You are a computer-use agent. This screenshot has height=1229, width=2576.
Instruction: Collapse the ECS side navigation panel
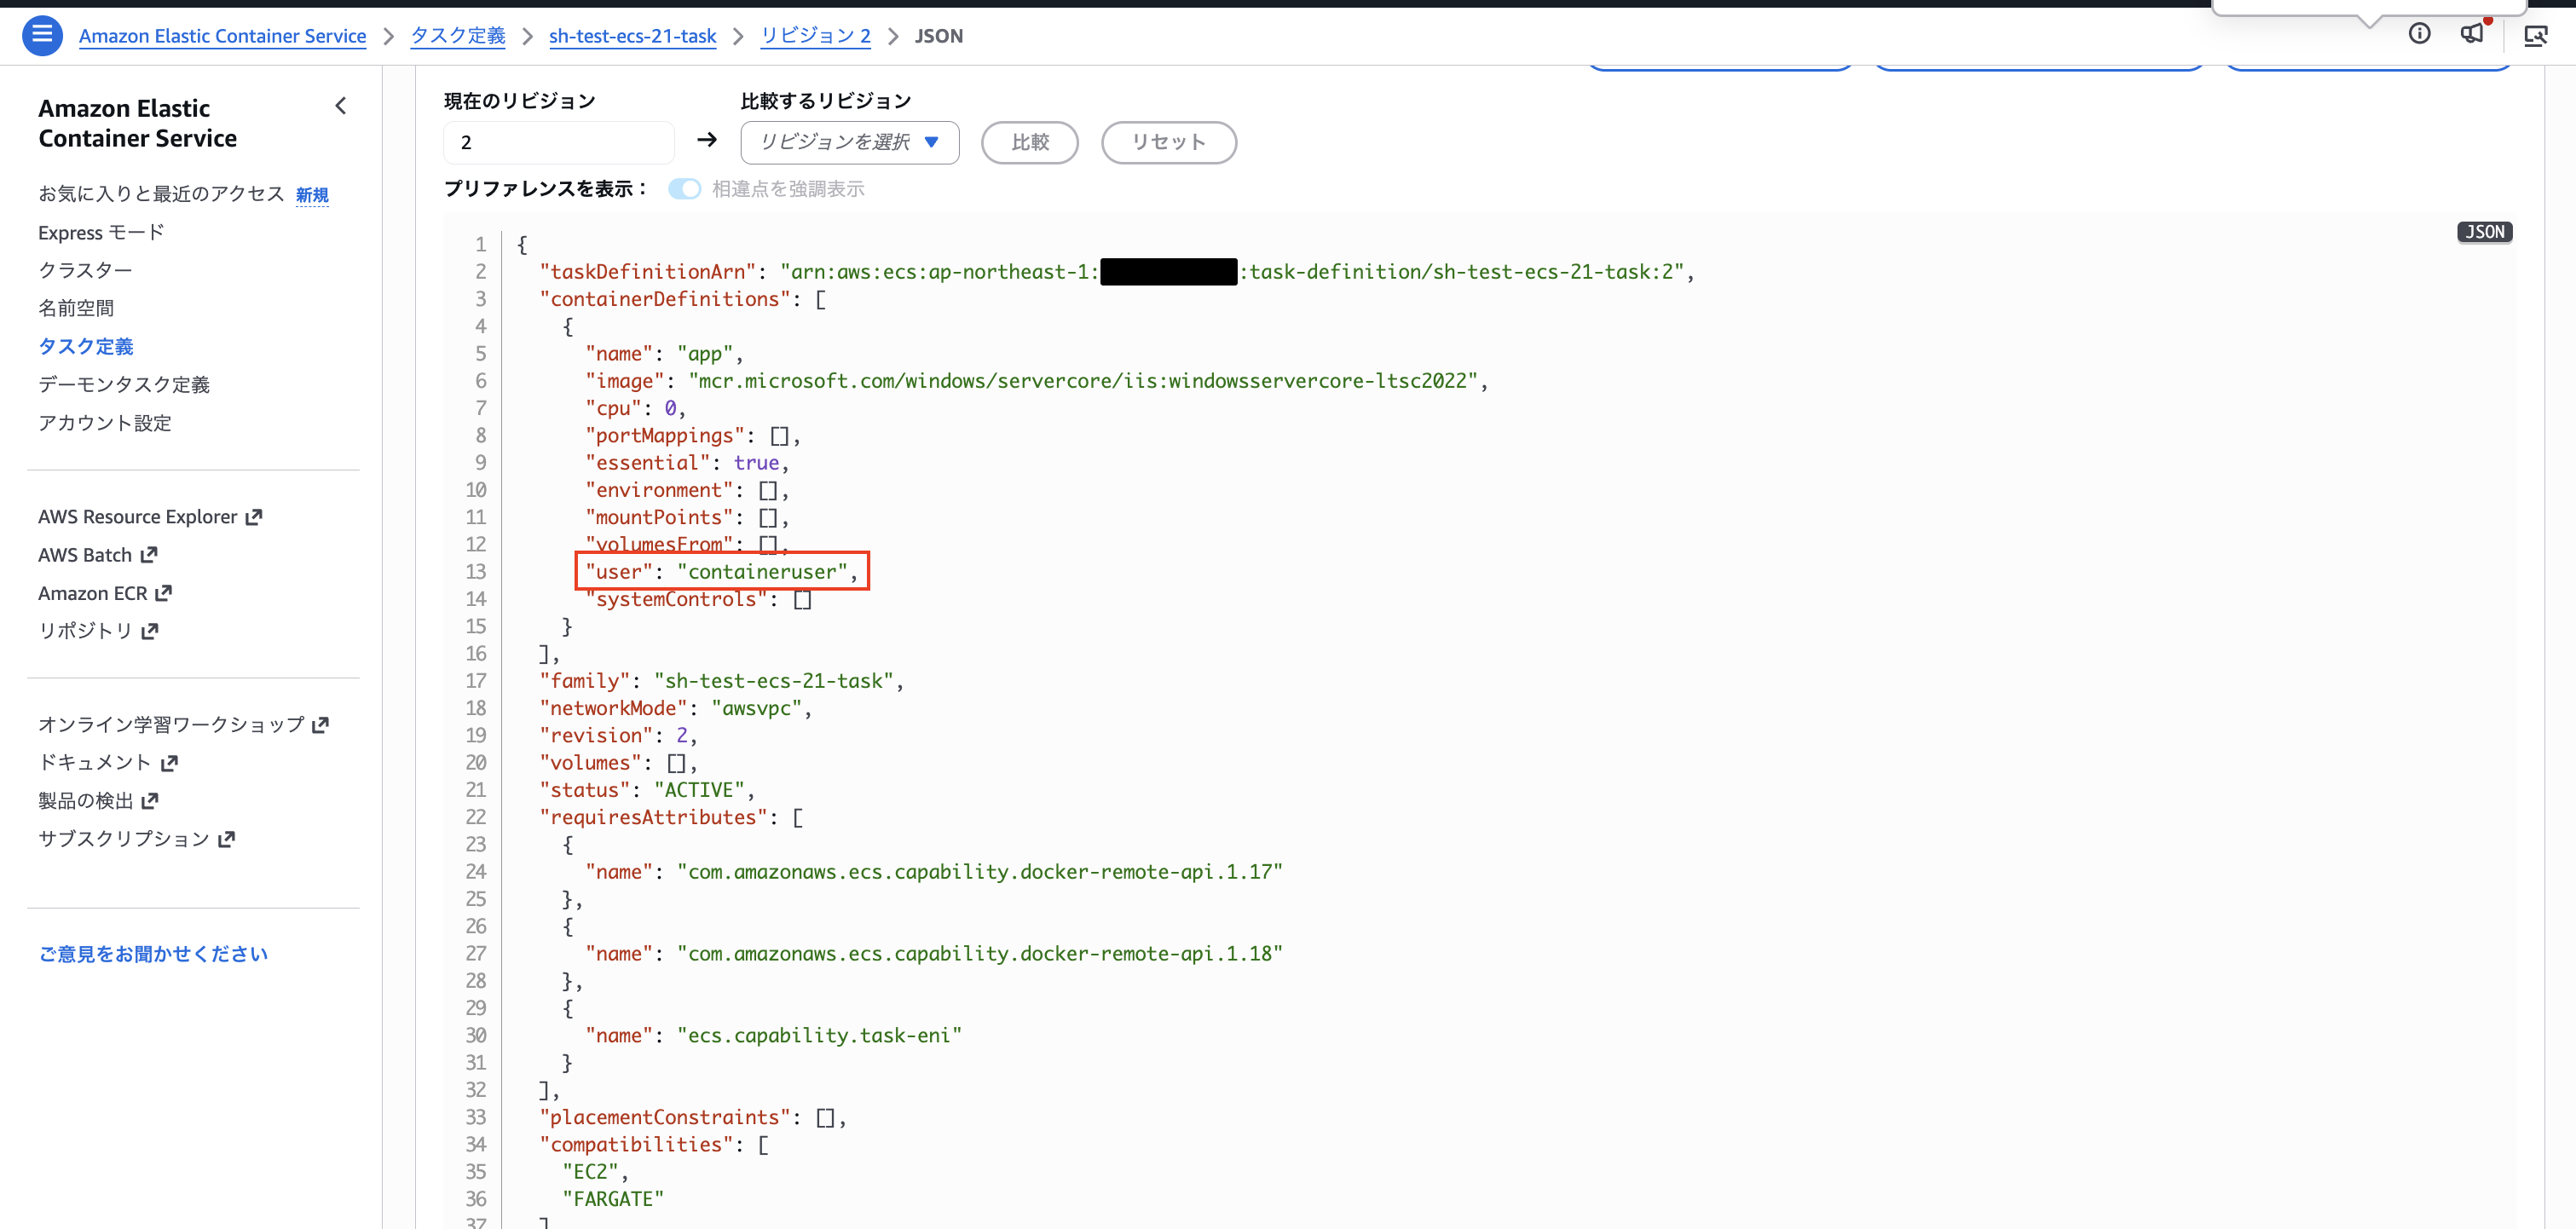coord(341,106)
